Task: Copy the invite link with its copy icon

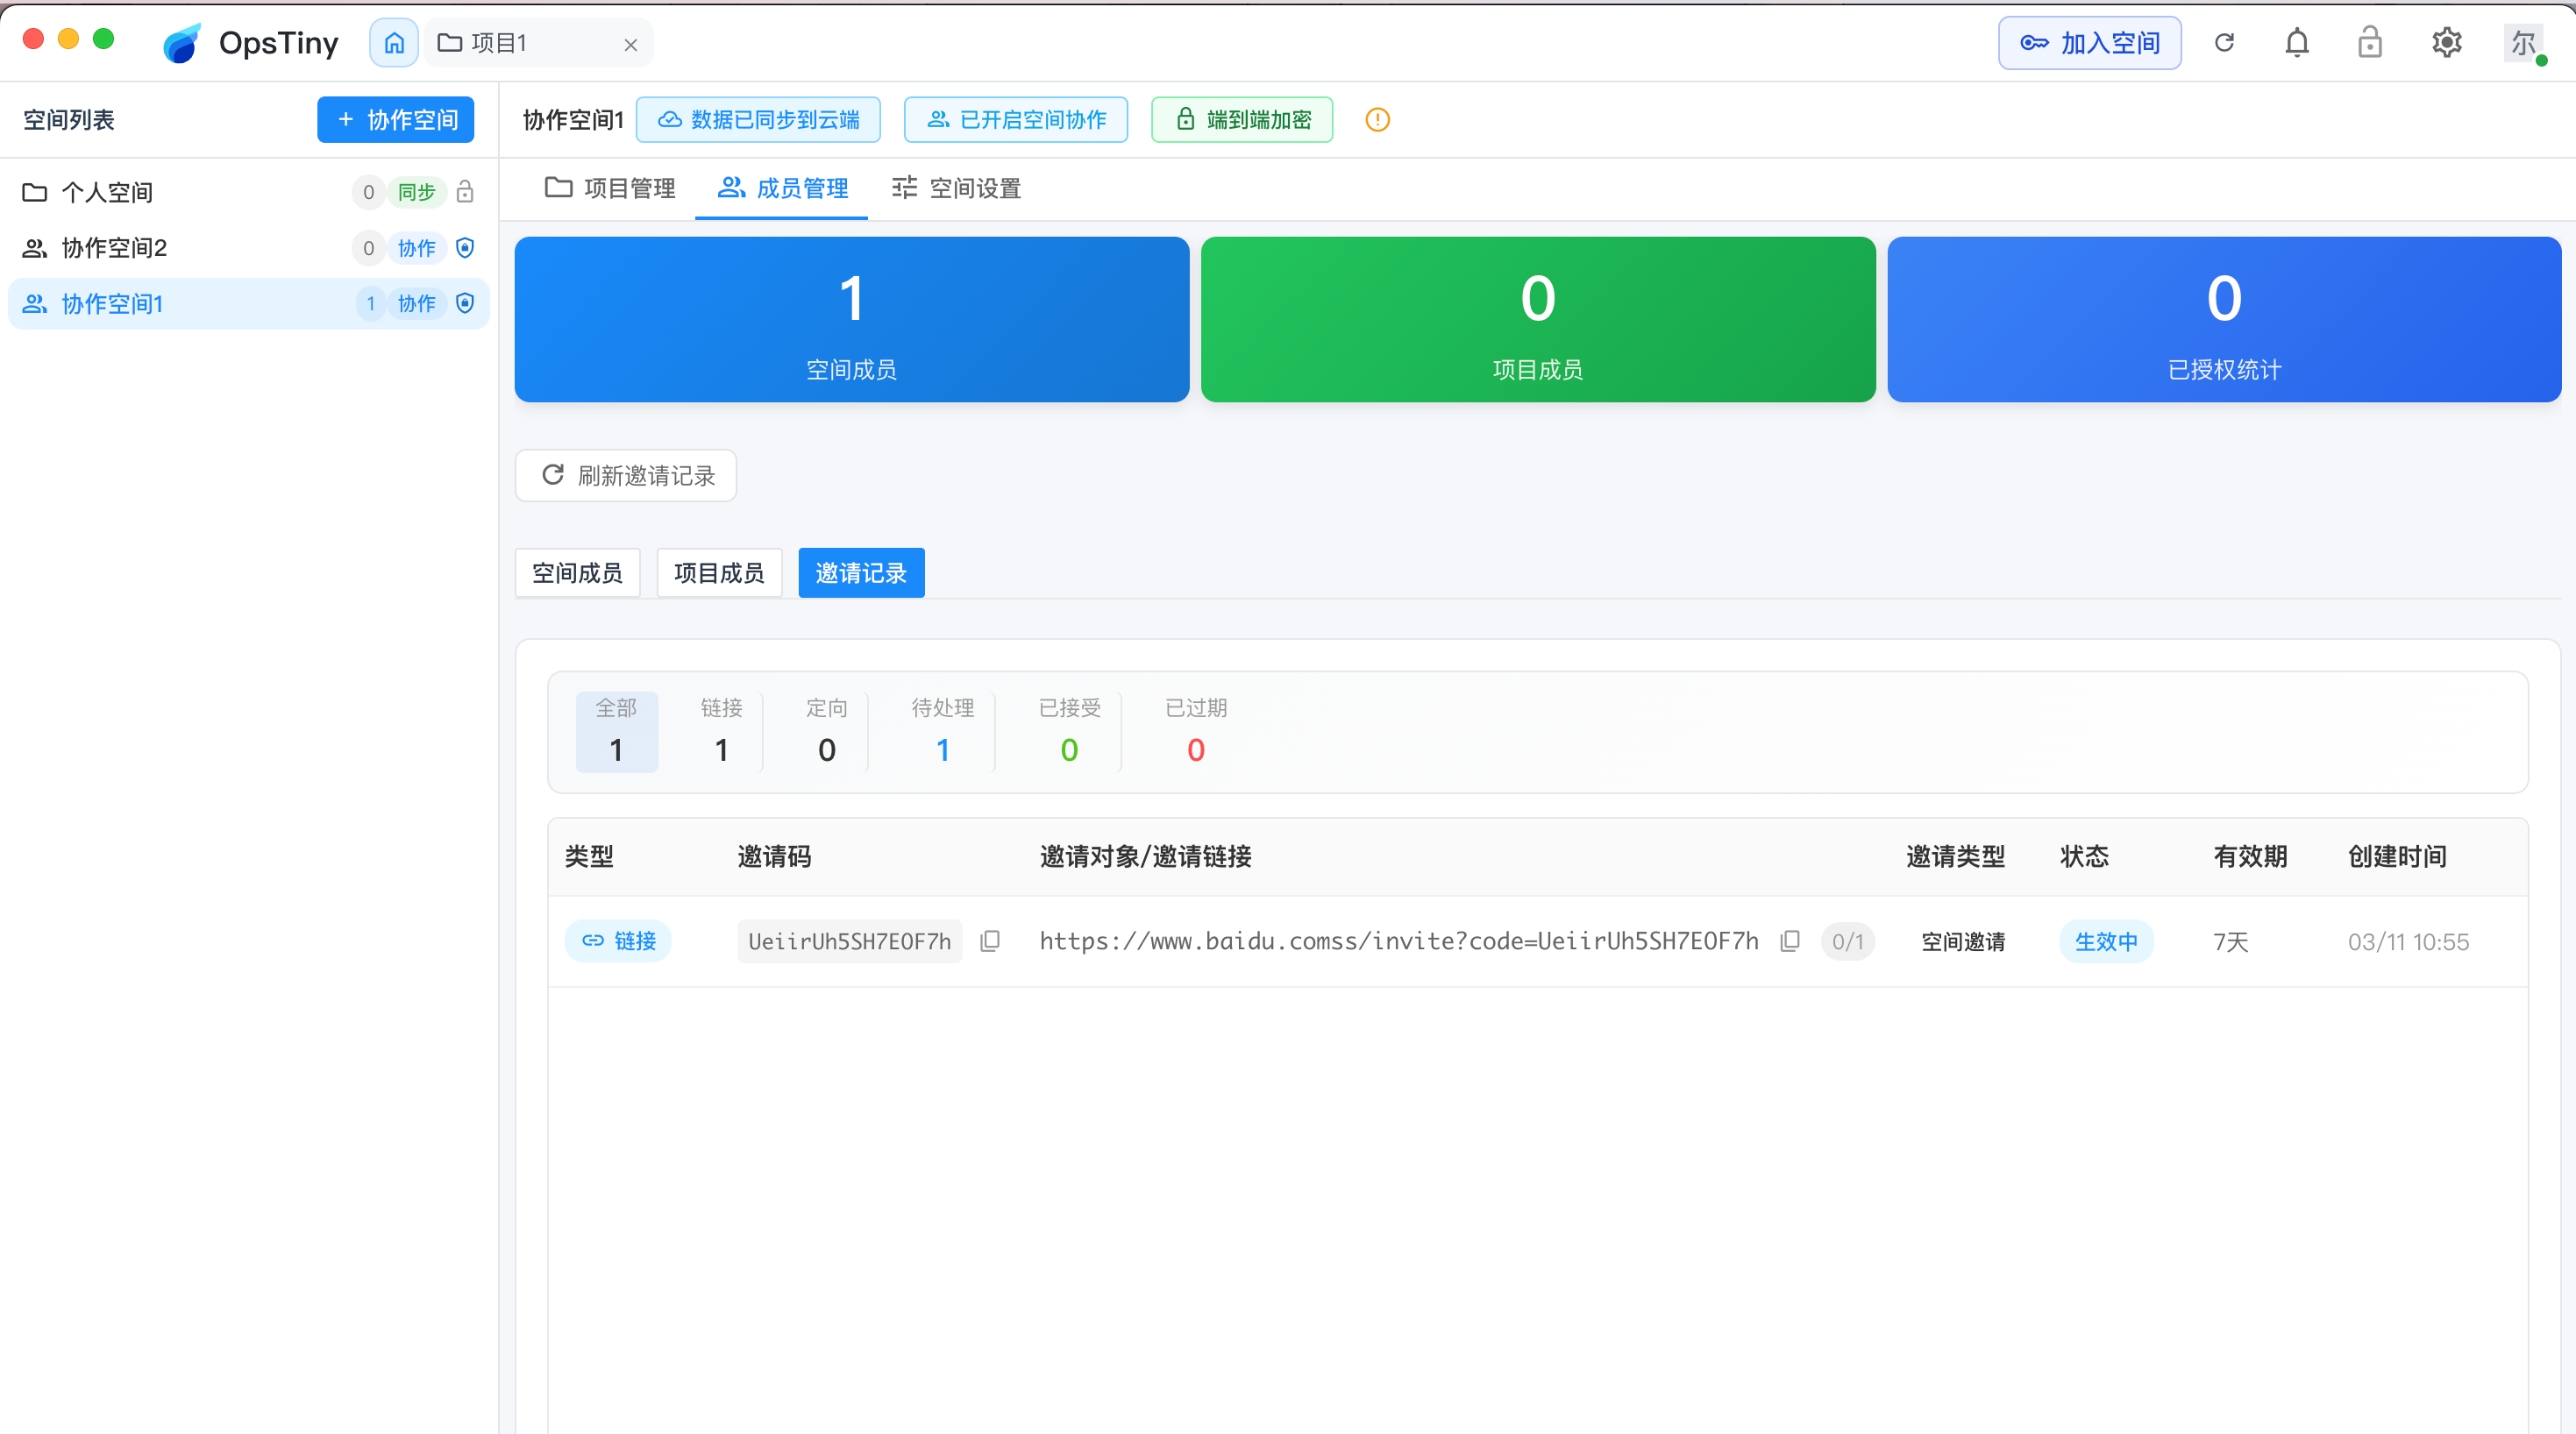Action: (x=1790, y=941)
